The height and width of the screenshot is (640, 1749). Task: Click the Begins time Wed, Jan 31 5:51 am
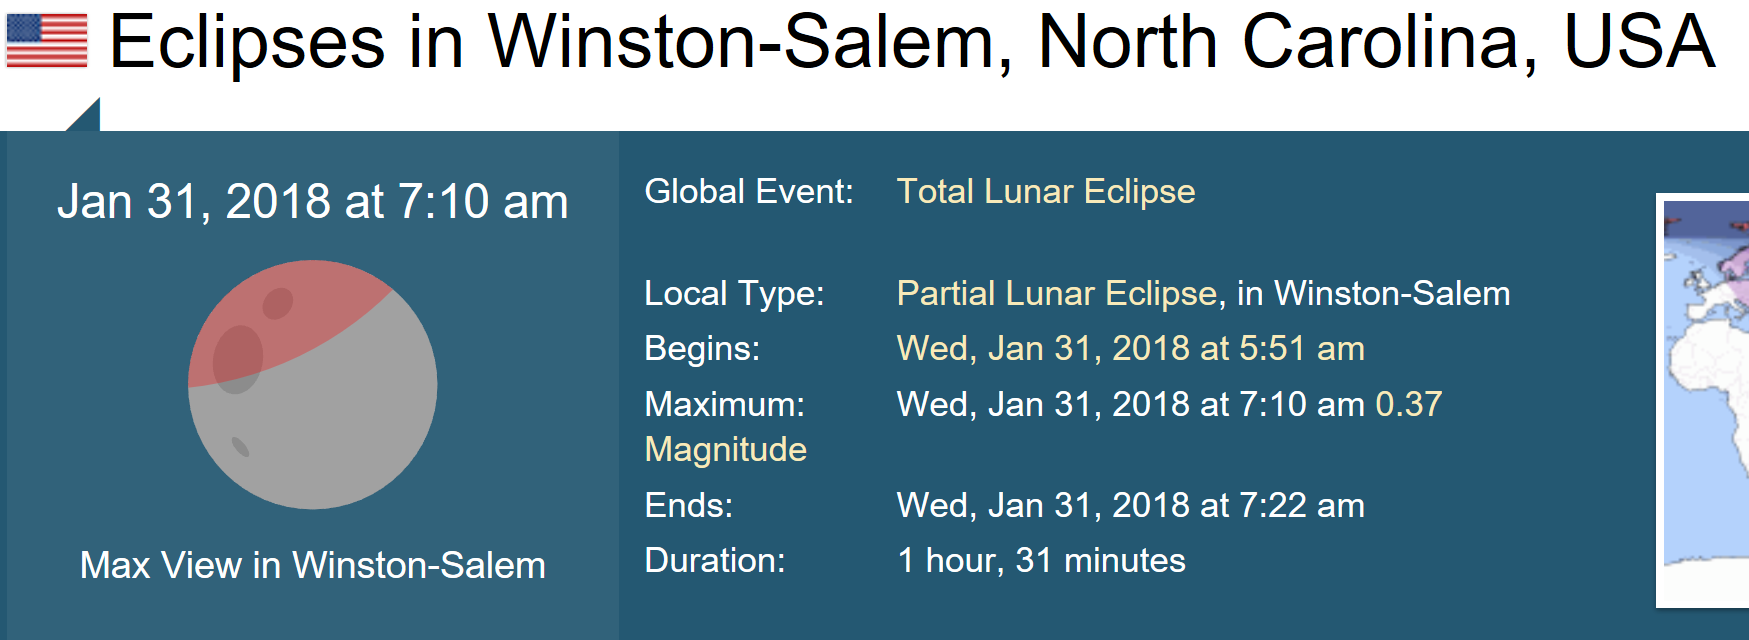(x=1131, y=348)
